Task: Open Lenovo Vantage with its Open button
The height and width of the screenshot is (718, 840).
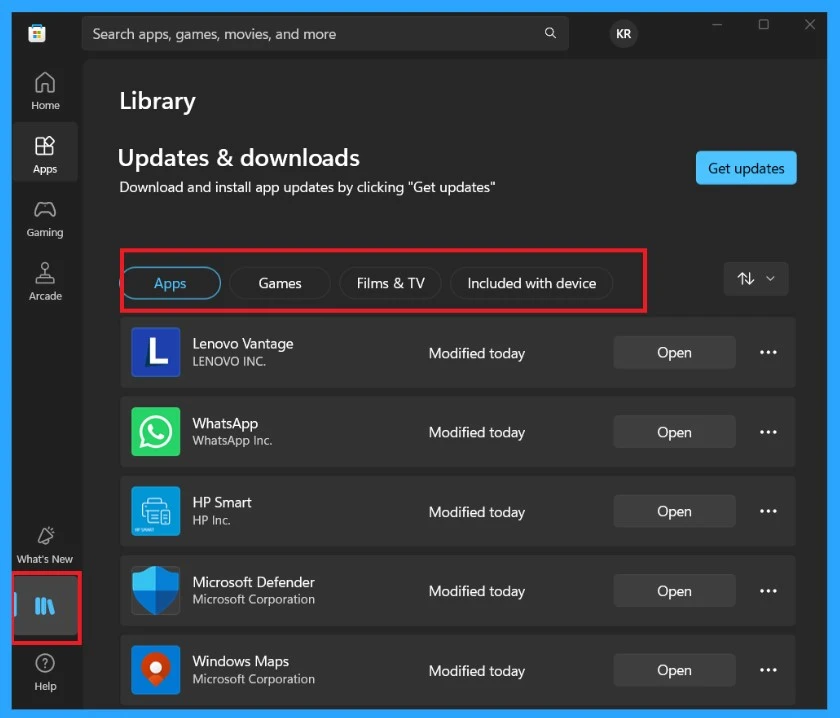Action: (674, 353)
